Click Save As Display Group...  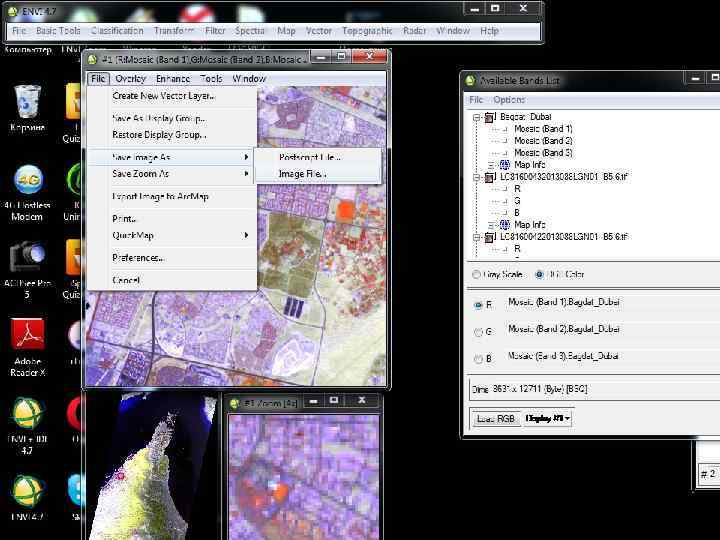170,118
